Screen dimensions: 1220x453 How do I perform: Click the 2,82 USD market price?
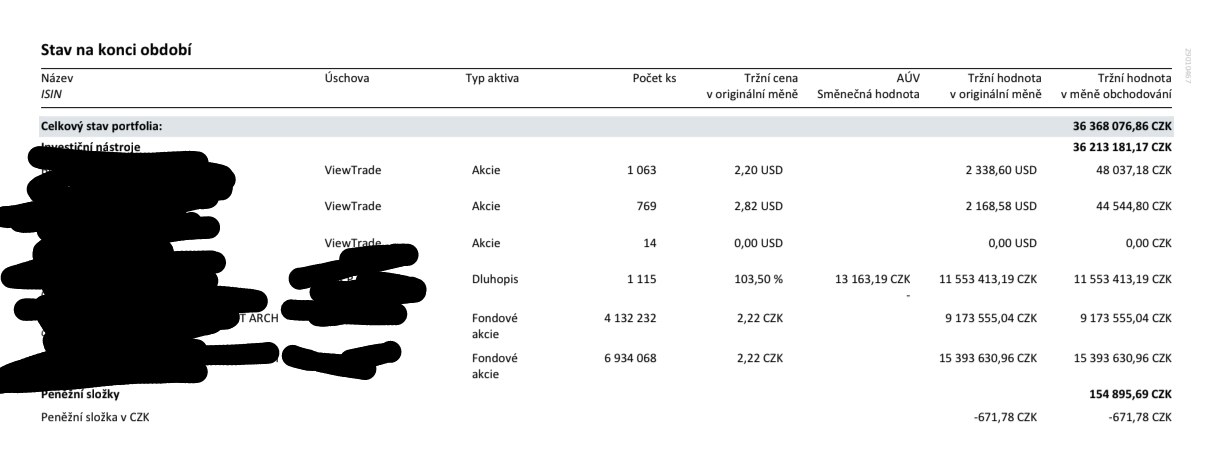pyautogui.click(x=759, y=206)
